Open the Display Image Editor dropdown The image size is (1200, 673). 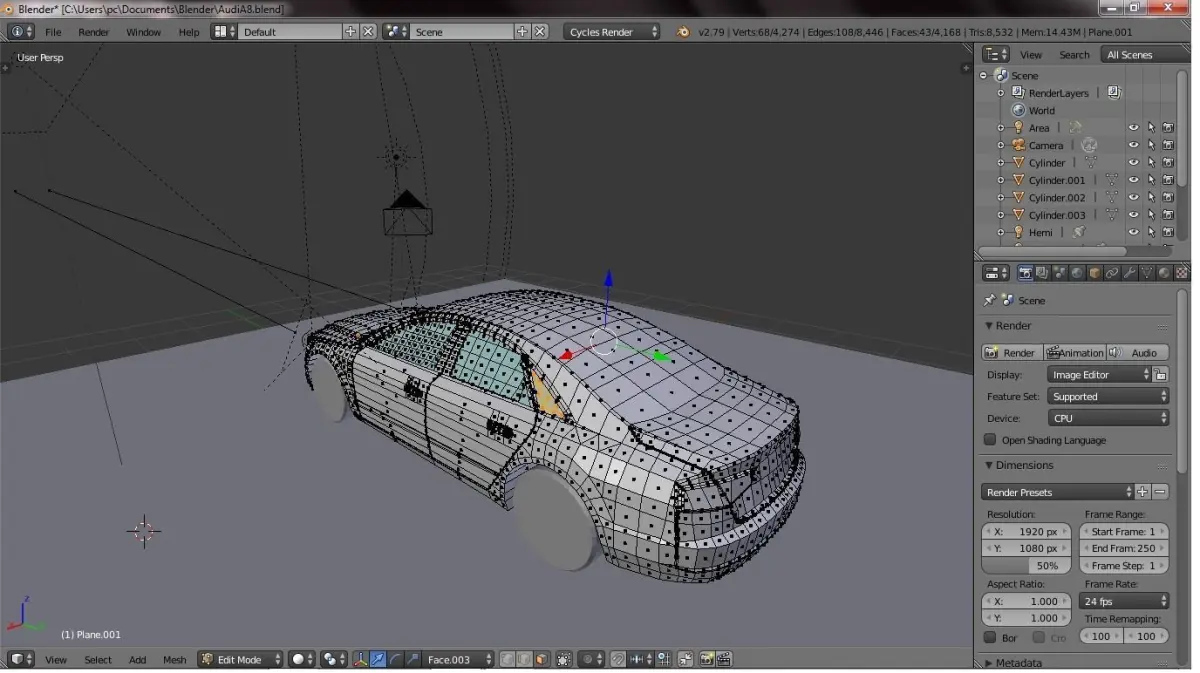(x=1099, y=375)
